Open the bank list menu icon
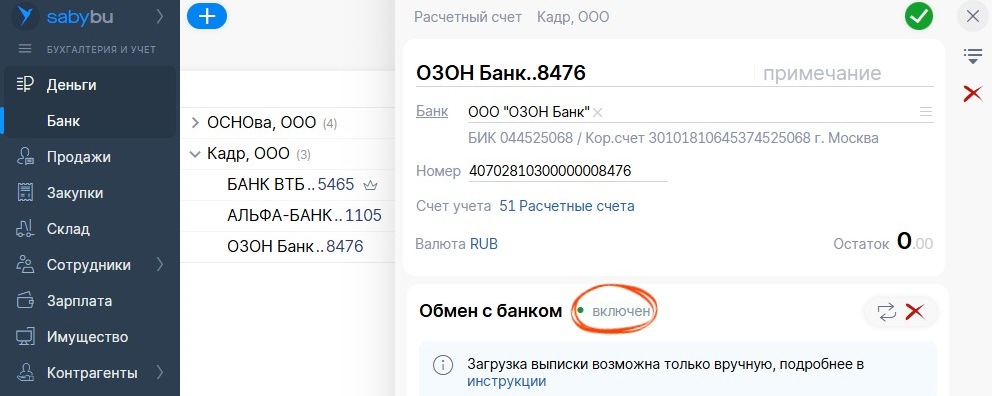992x396 pixels. (926, 112)
